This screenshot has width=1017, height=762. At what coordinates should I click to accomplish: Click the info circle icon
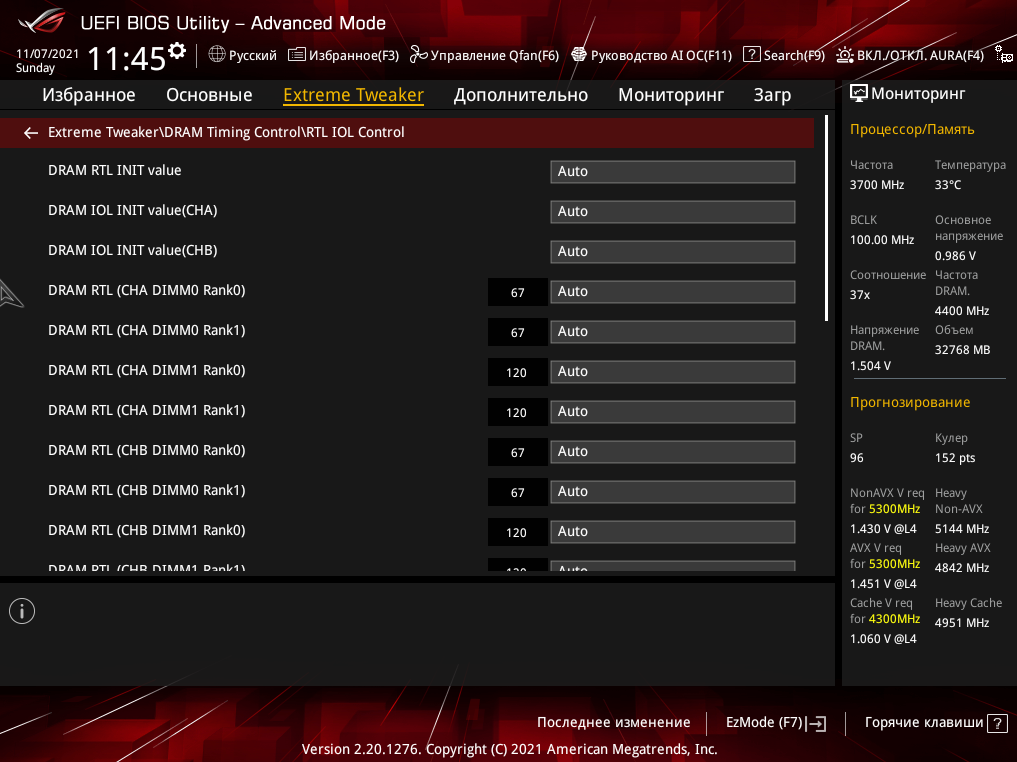click(22, 611)
